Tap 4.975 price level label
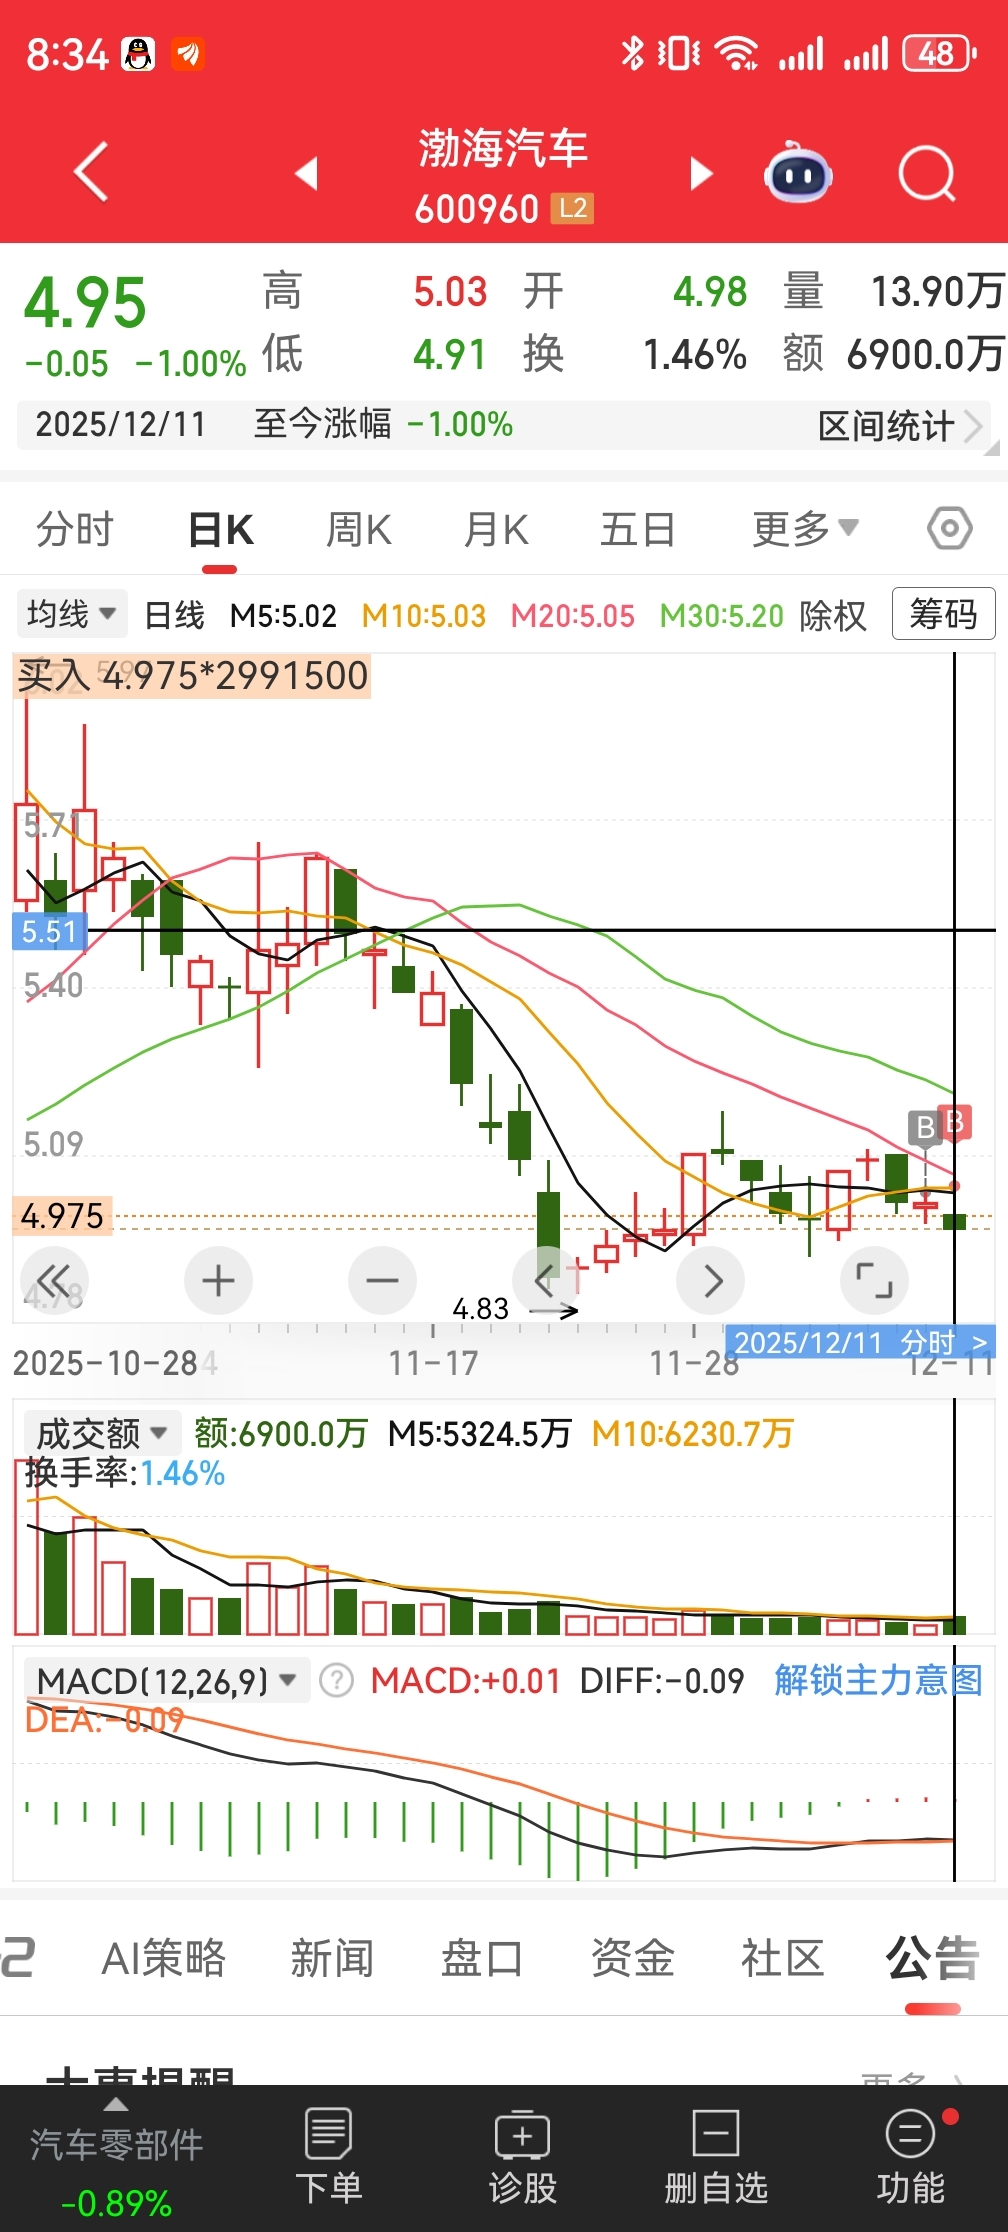1008x2232 pixels. [62, 1216]
